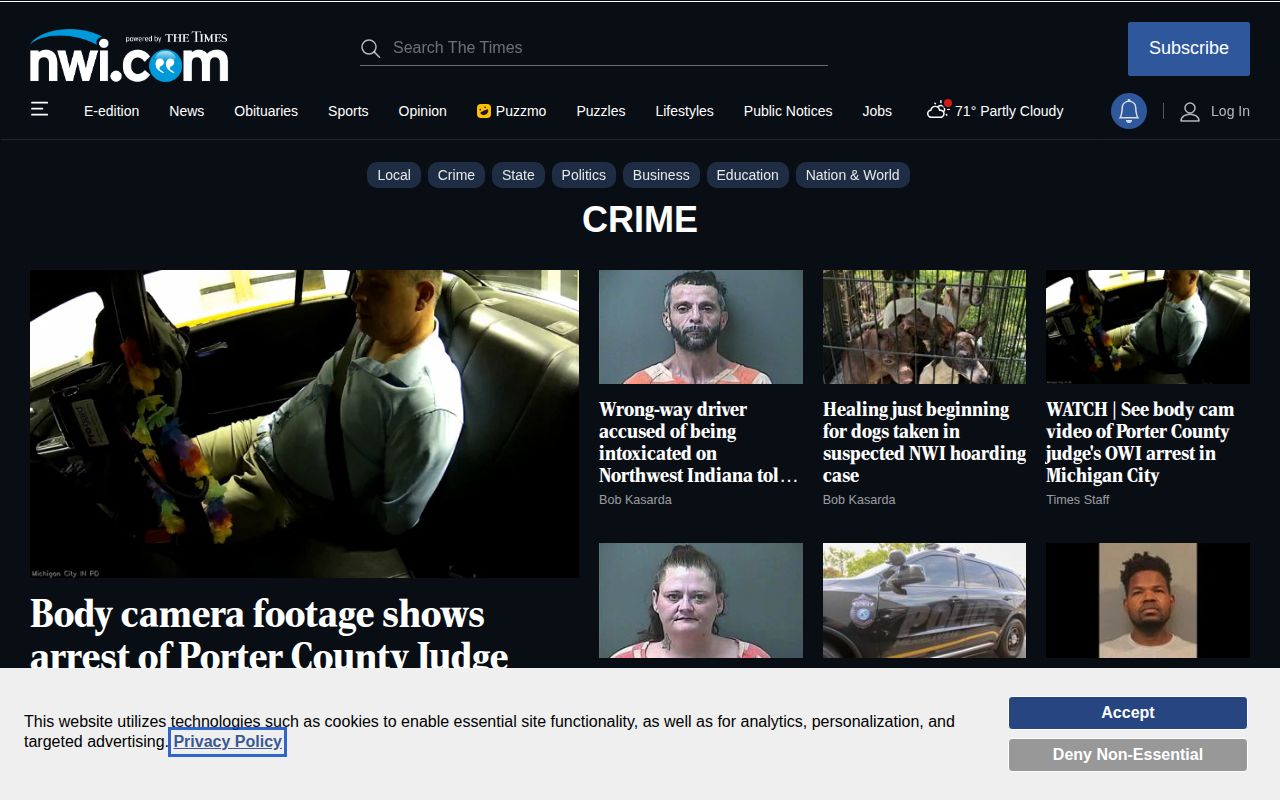Click Times Staff author byline
Screen dimensions: 1280x800
[x=1078, y=500]
